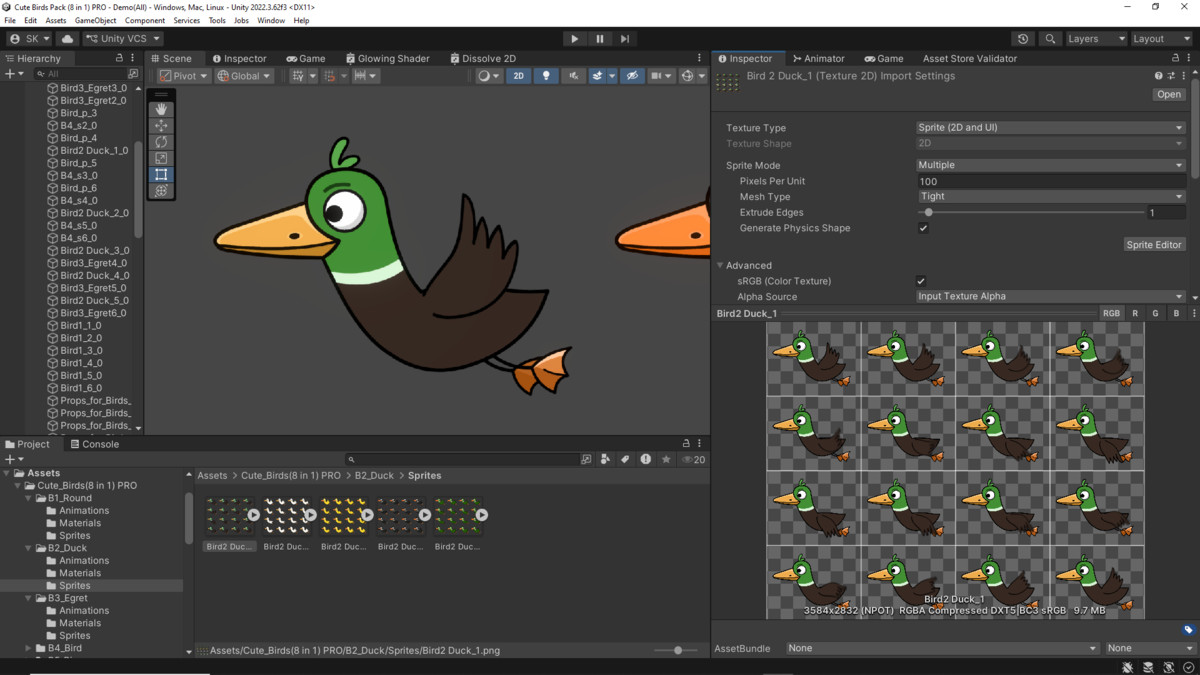Toggle 2D view mode in Scene

[x=518, y=76]
